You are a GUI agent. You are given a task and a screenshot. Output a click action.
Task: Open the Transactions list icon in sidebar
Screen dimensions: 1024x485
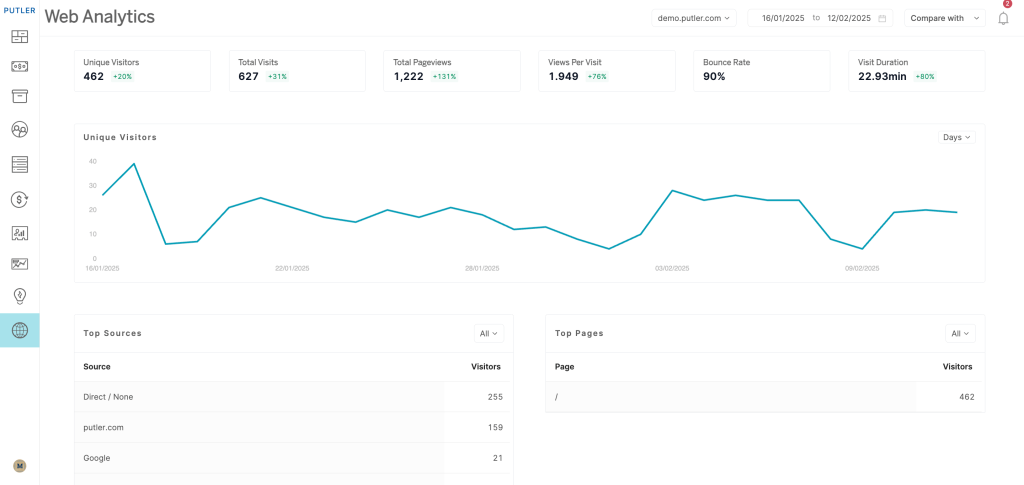pyautogui.click(x=19, y=164)
